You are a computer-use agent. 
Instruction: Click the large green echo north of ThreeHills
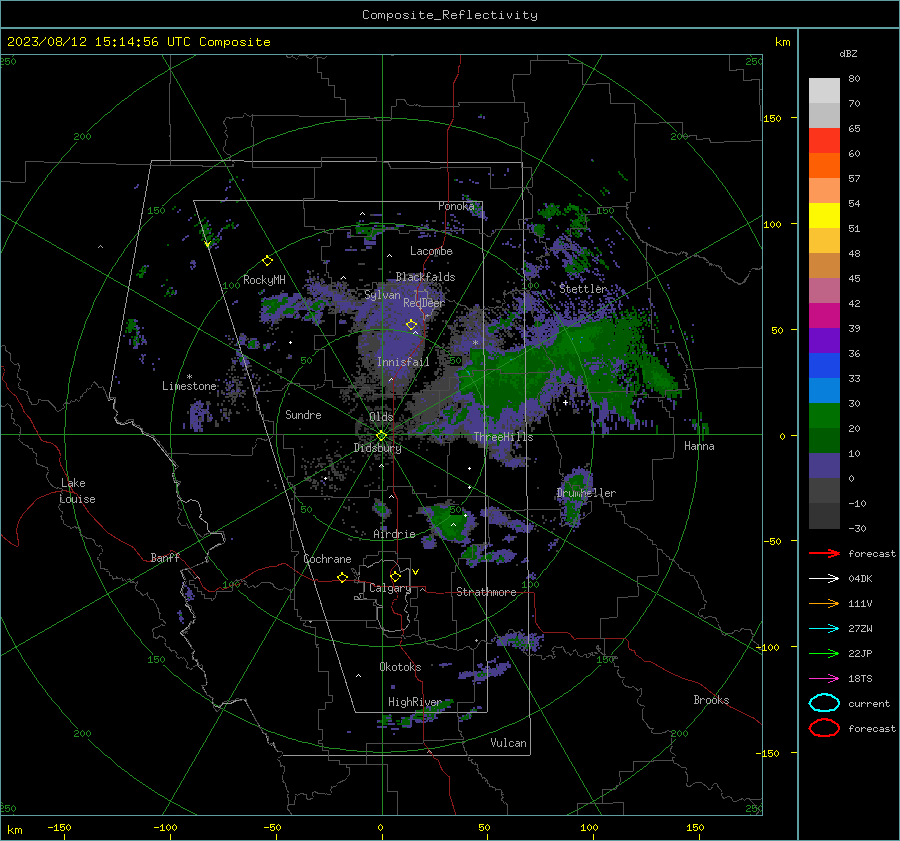click(x=551, y=367)
